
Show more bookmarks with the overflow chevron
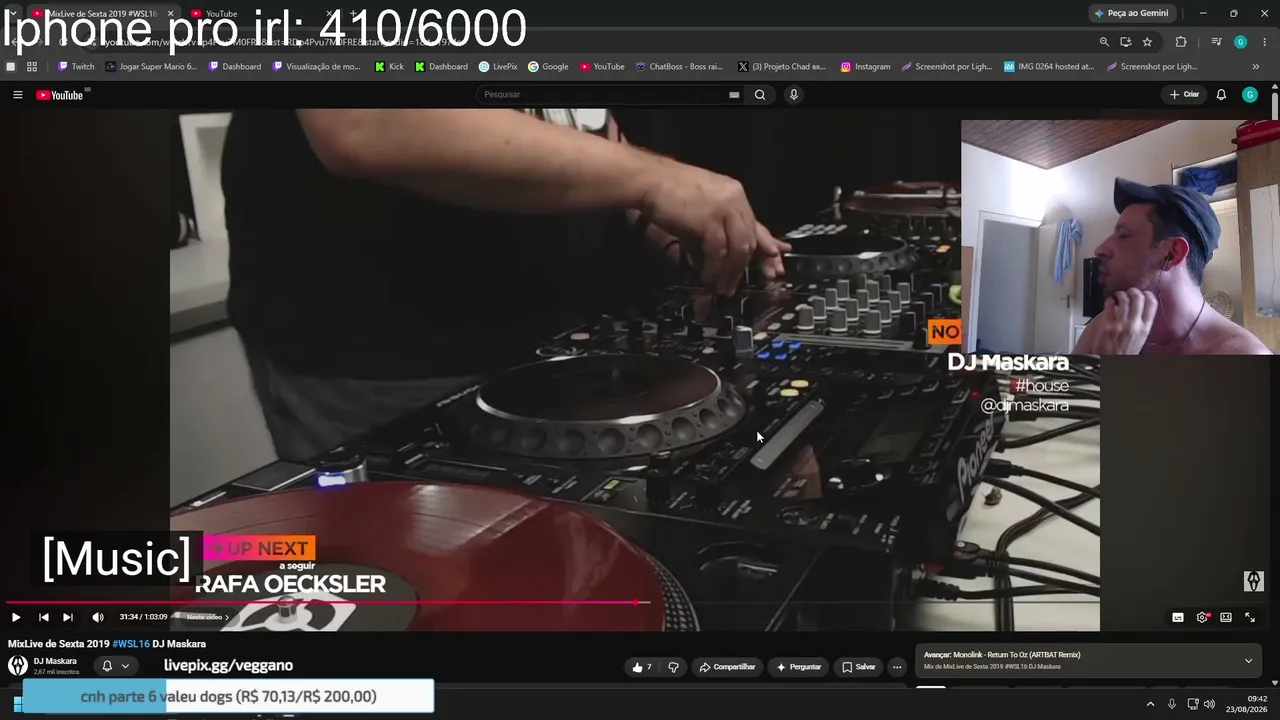[1256, 67]
